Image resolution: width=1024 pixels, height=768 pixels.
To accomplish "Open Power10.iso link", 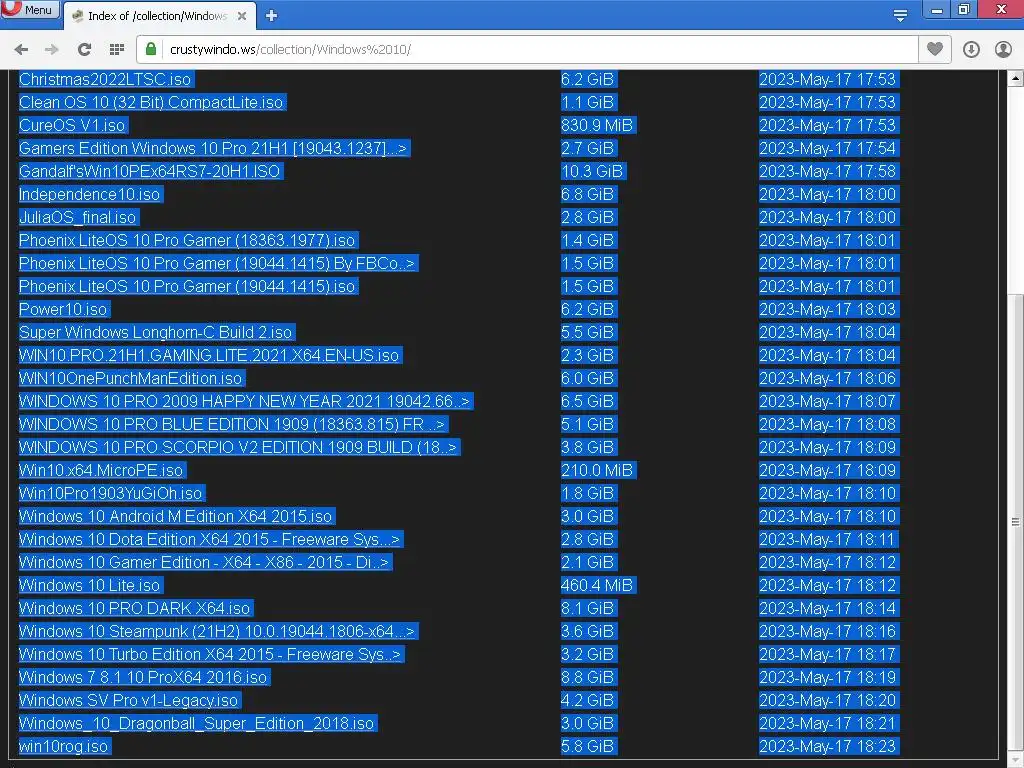I will click(x=63, y=309).
